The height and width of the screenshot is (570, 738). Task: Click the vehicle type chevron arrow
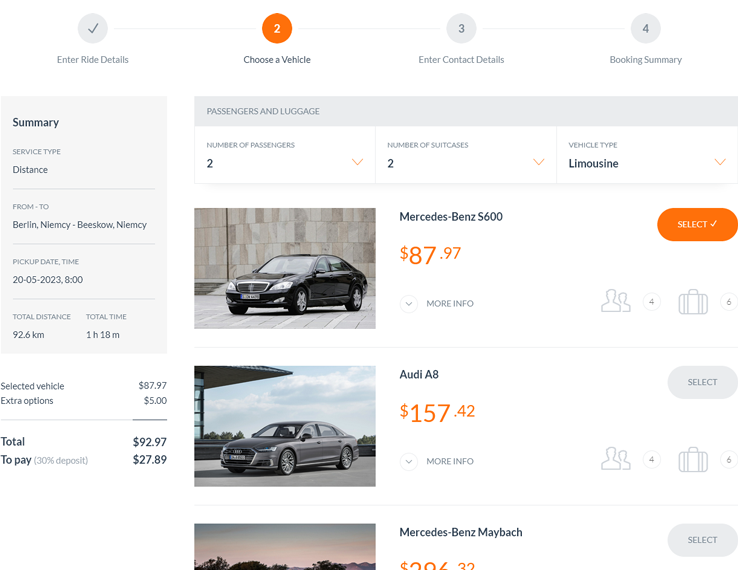[720, 162]
